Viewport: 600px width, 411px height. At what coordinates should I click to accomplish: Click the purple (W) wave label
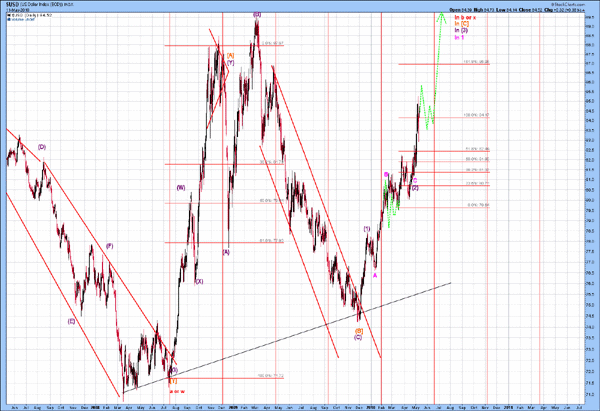pyautogui.click(x=181, y=188)
